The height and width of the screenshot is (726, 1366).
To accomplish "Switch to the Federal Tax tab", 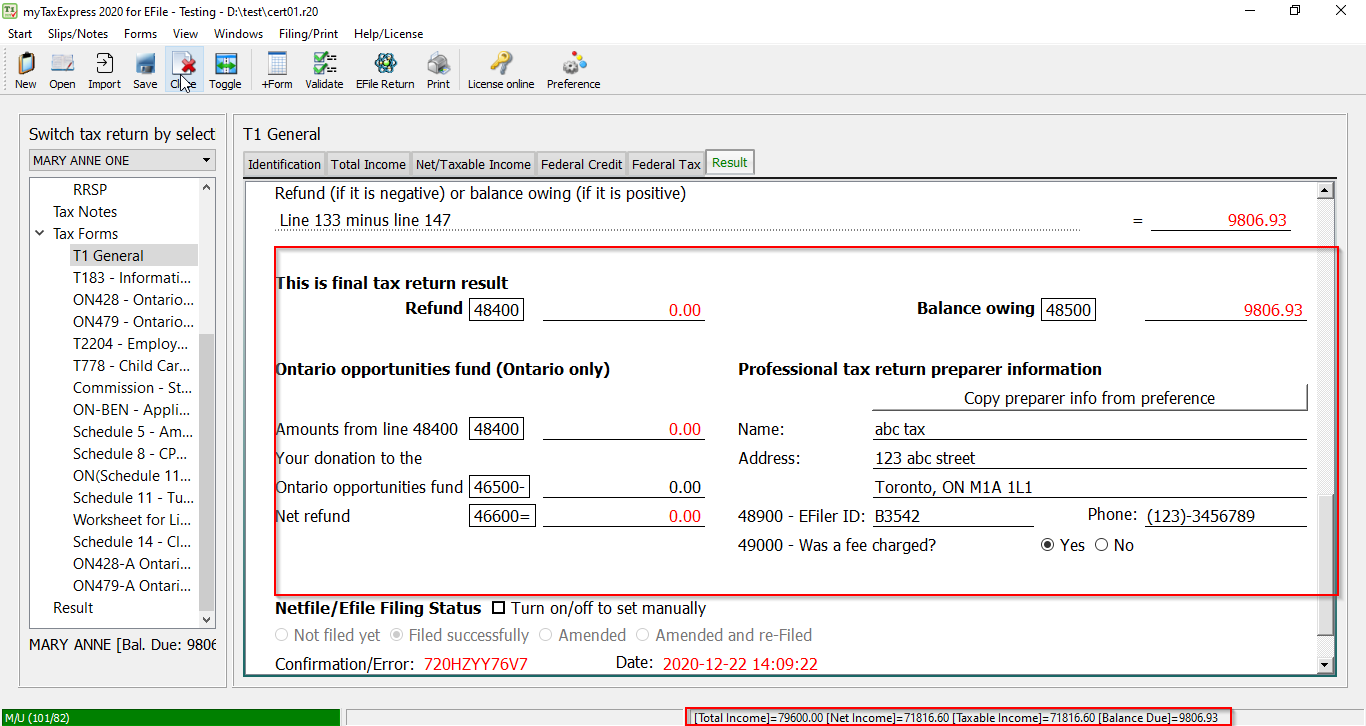I will [x=666, y=164].
